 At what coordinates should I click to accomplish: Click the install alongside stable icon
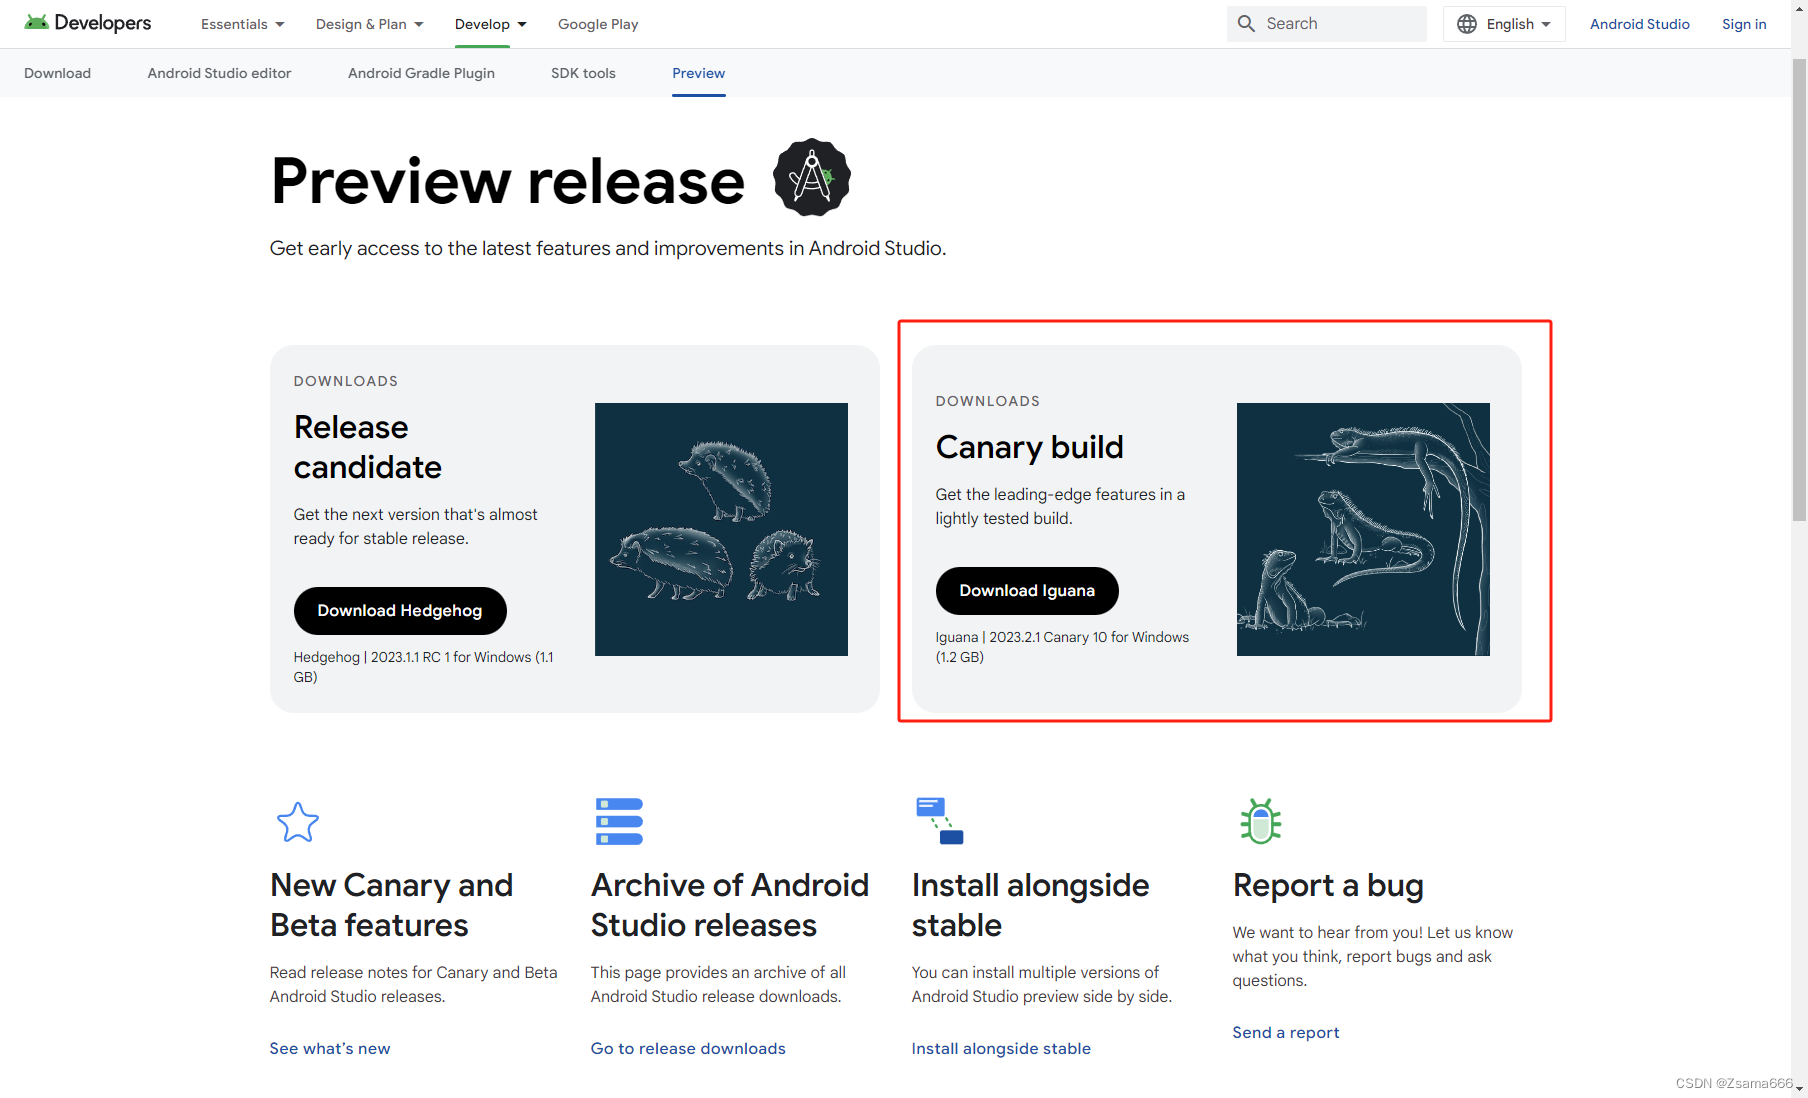[939, 821]
